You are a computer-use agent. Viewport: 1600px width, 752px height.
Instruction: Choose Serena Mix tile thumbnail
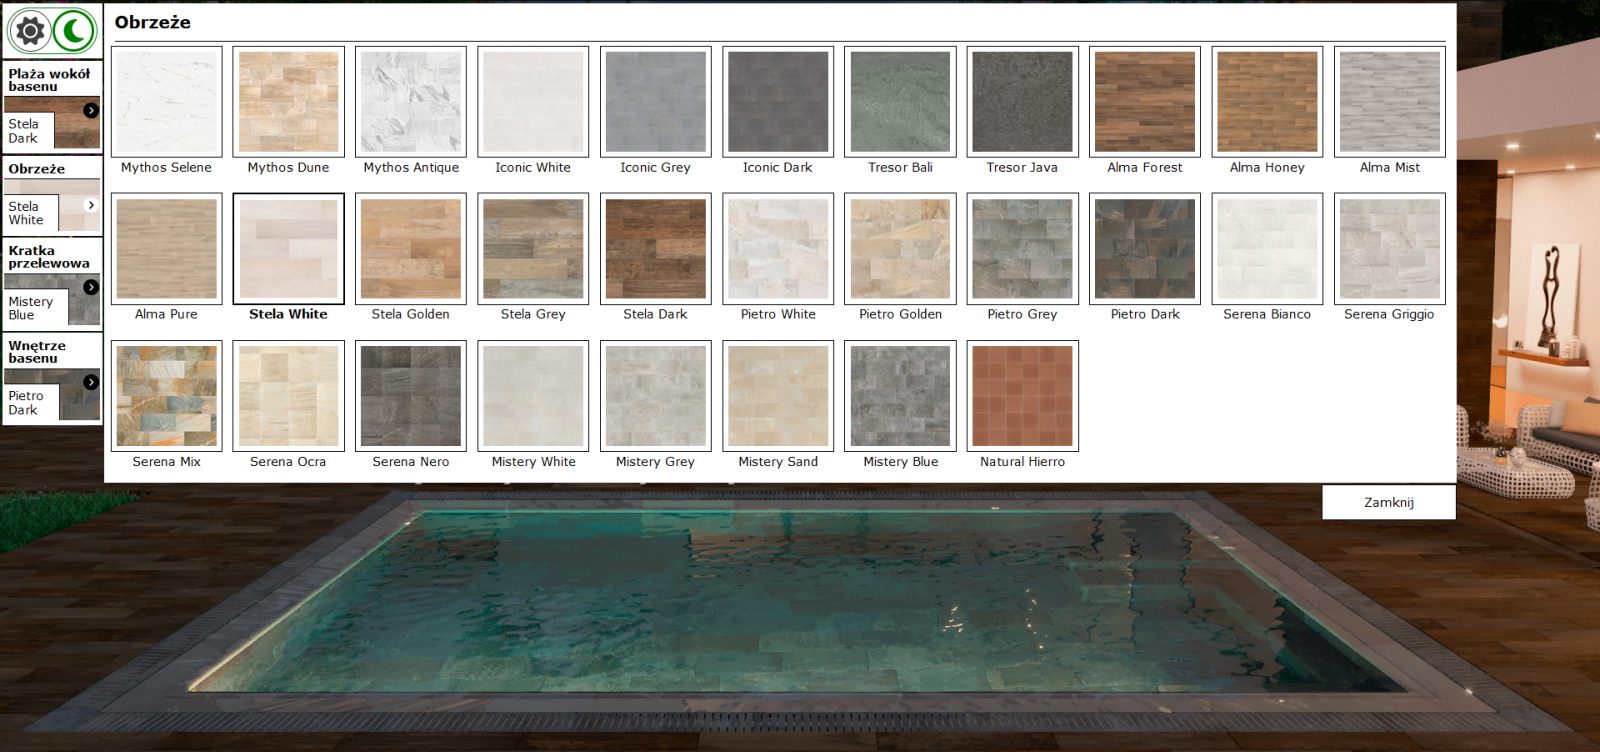[167, 396]
